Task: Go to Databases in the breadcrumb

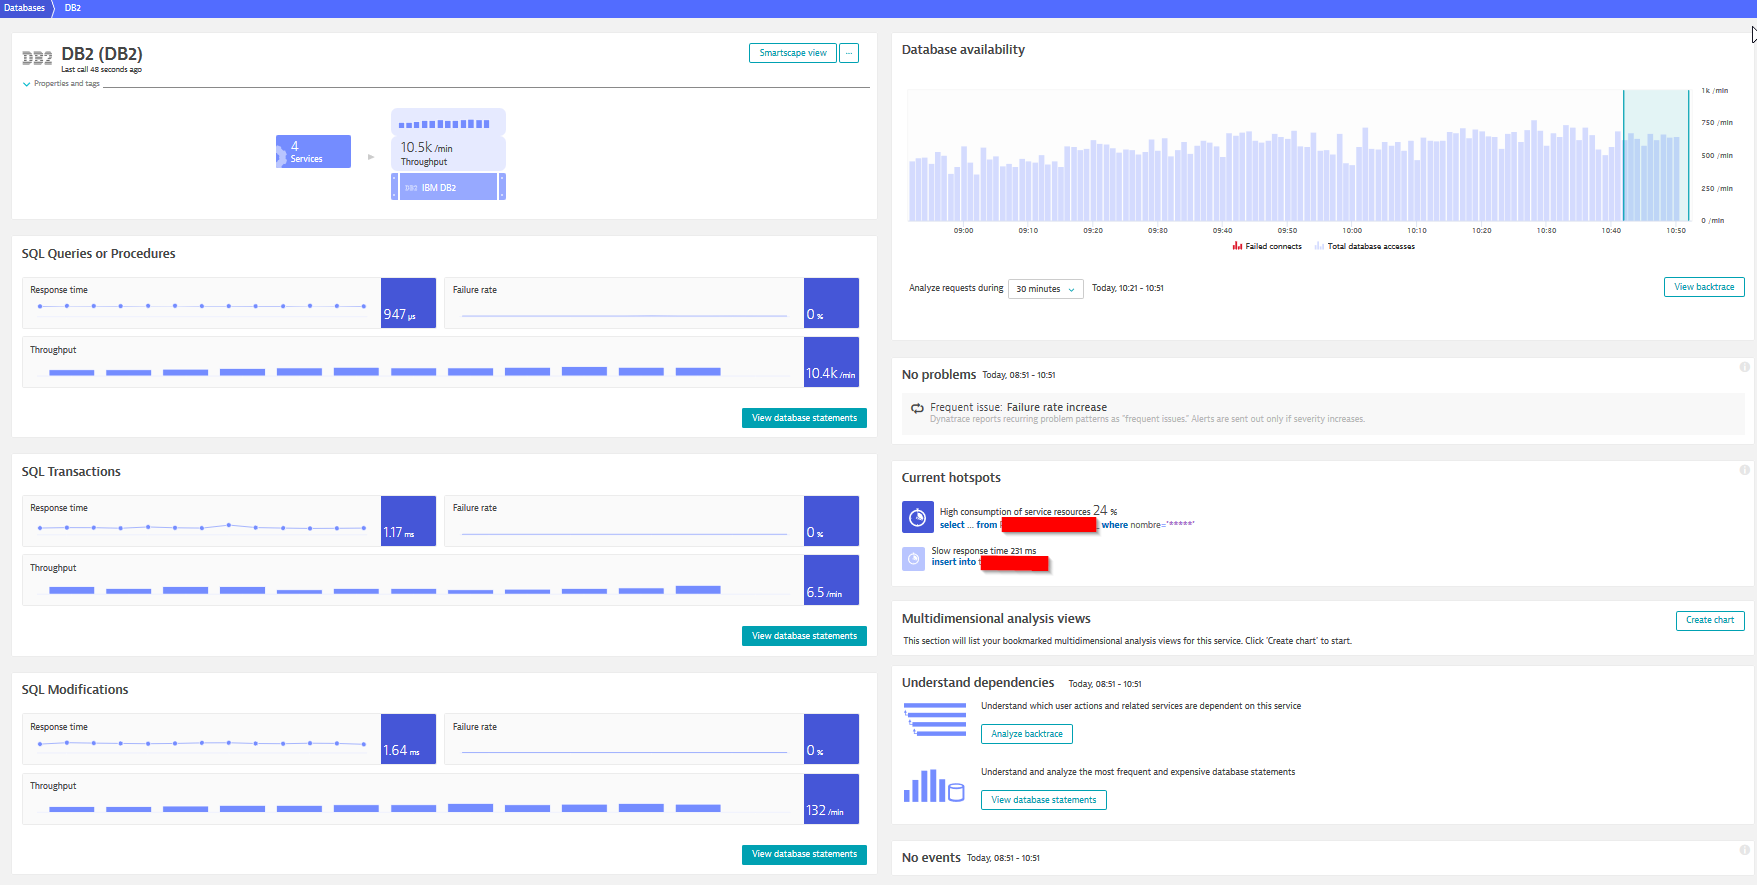Action: 24,8
